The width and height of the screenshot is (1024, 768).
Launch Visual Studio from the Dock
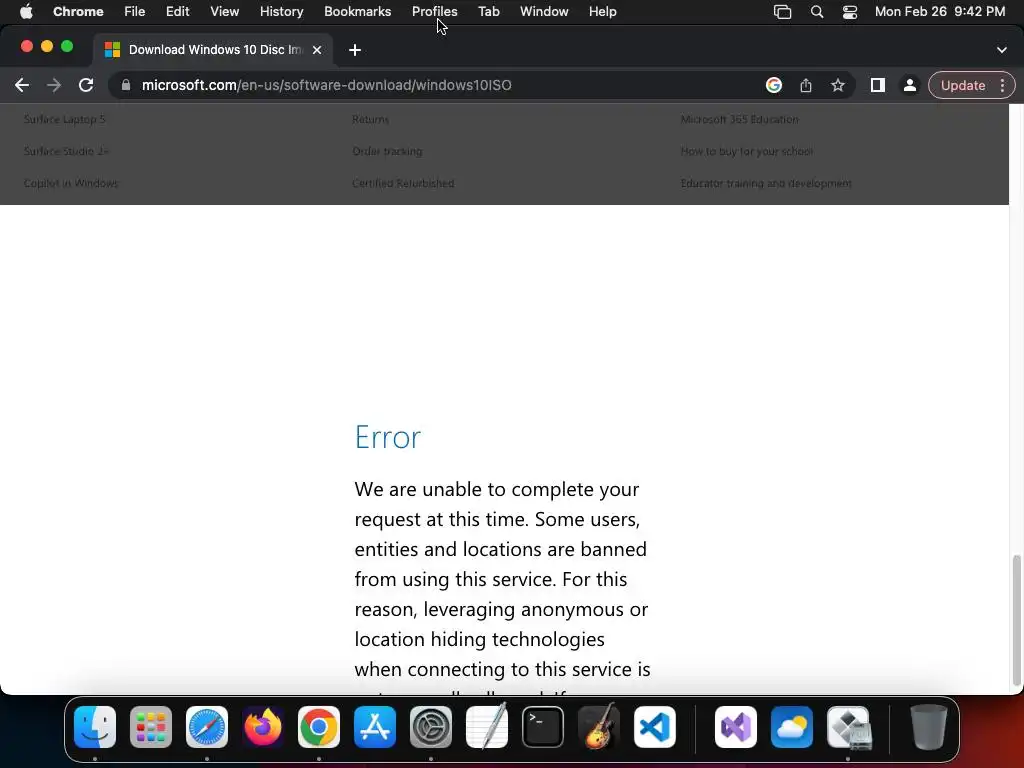[x=736, y=727]
